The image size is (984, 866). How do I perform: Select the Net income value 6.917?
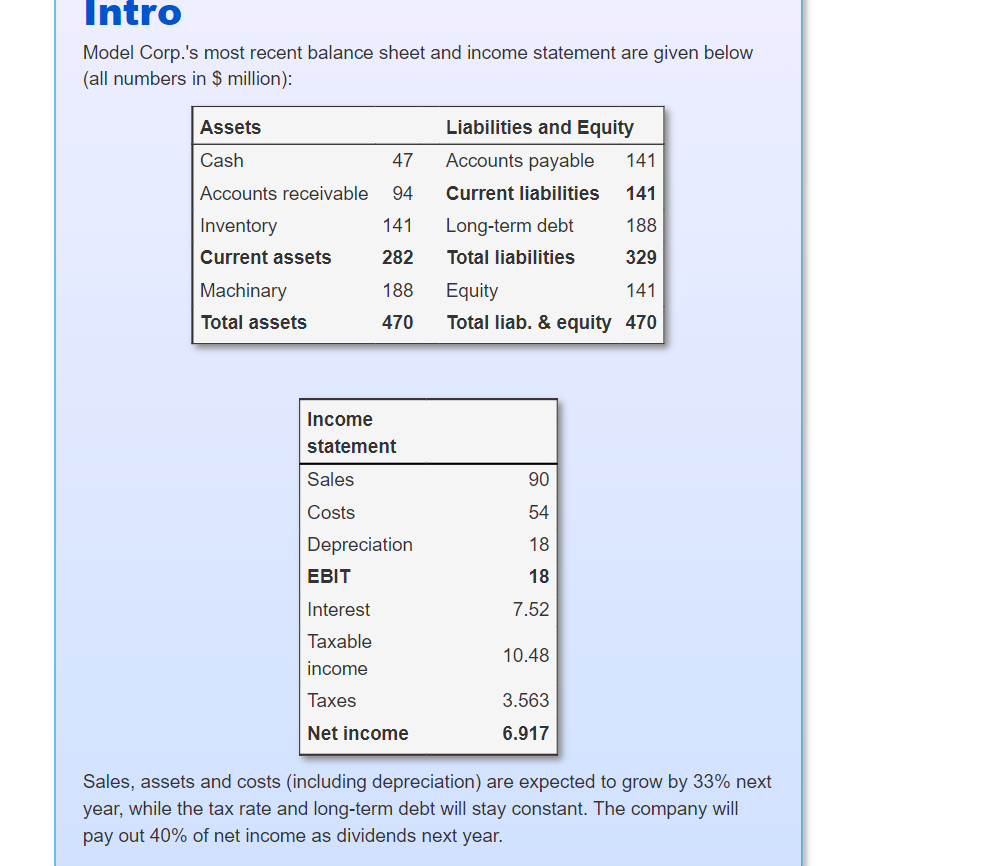pyautogui.click(x=527, y=733)
